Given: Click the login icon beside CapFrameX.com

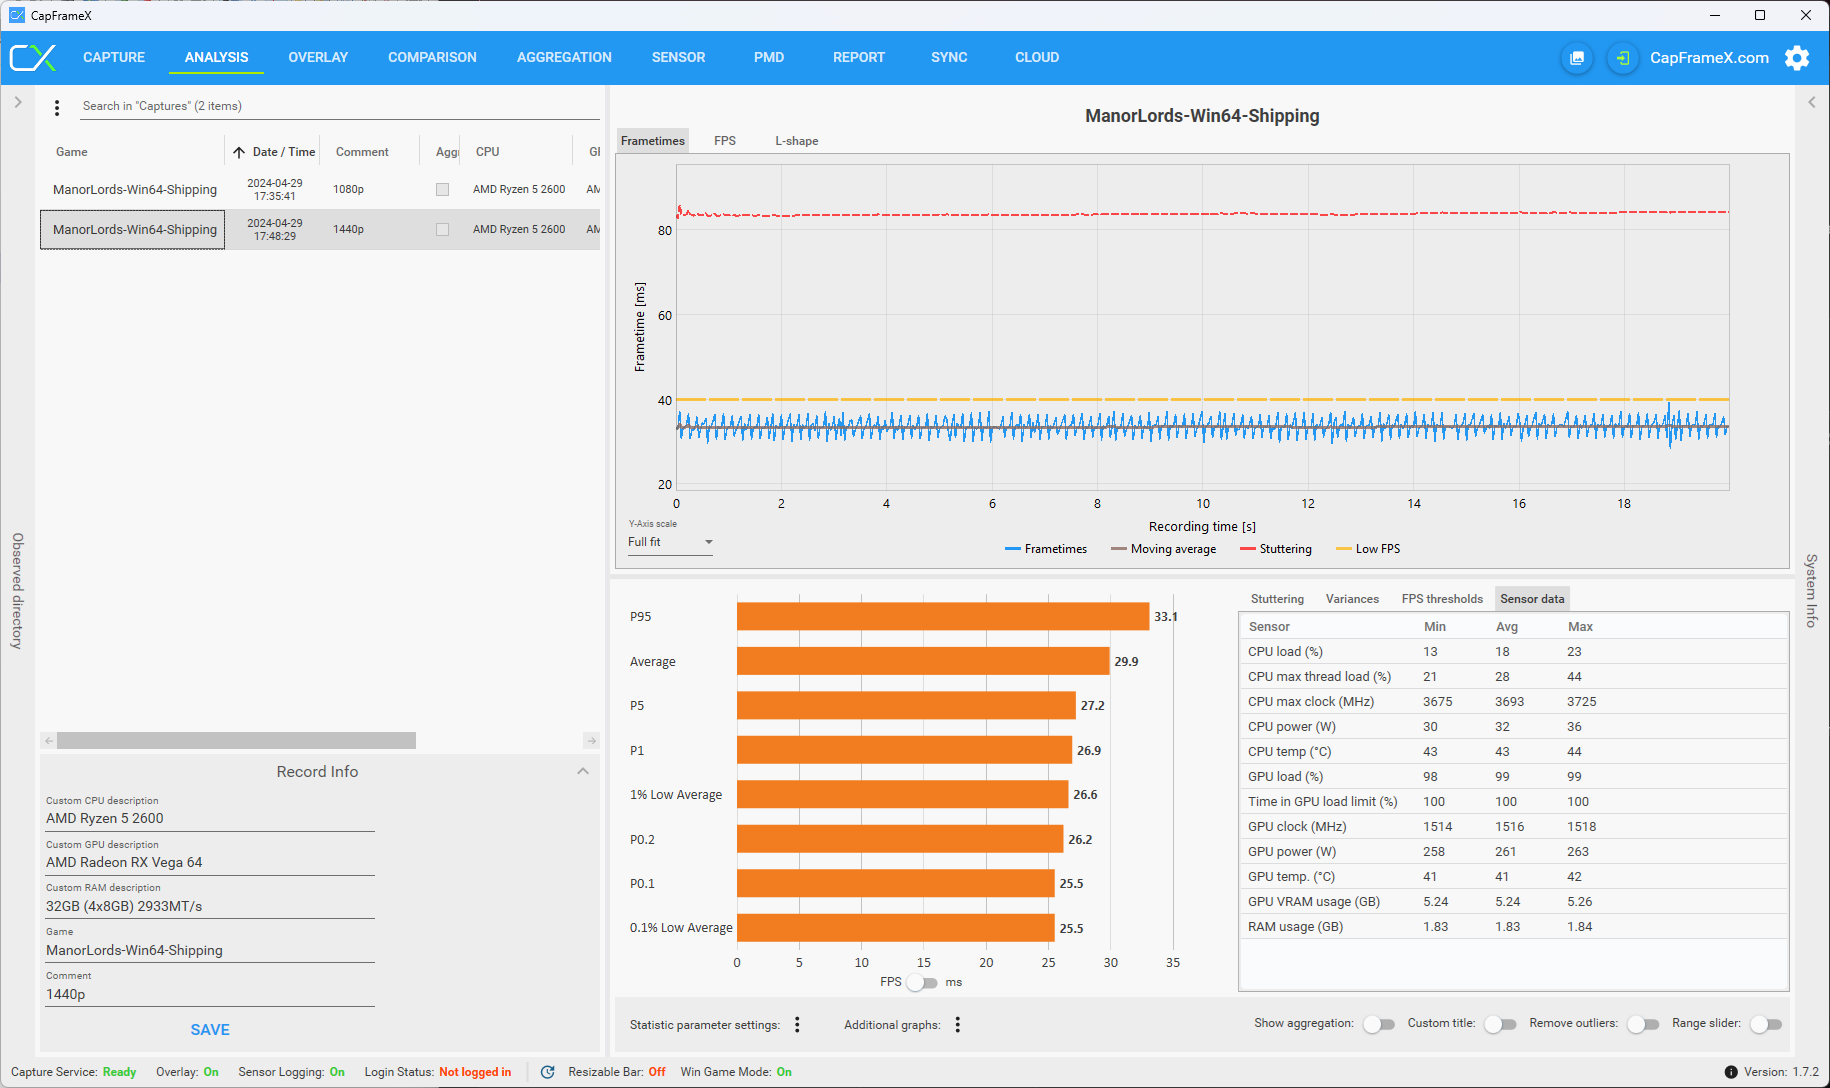Looking at the screenshot, I should 1623,58.
